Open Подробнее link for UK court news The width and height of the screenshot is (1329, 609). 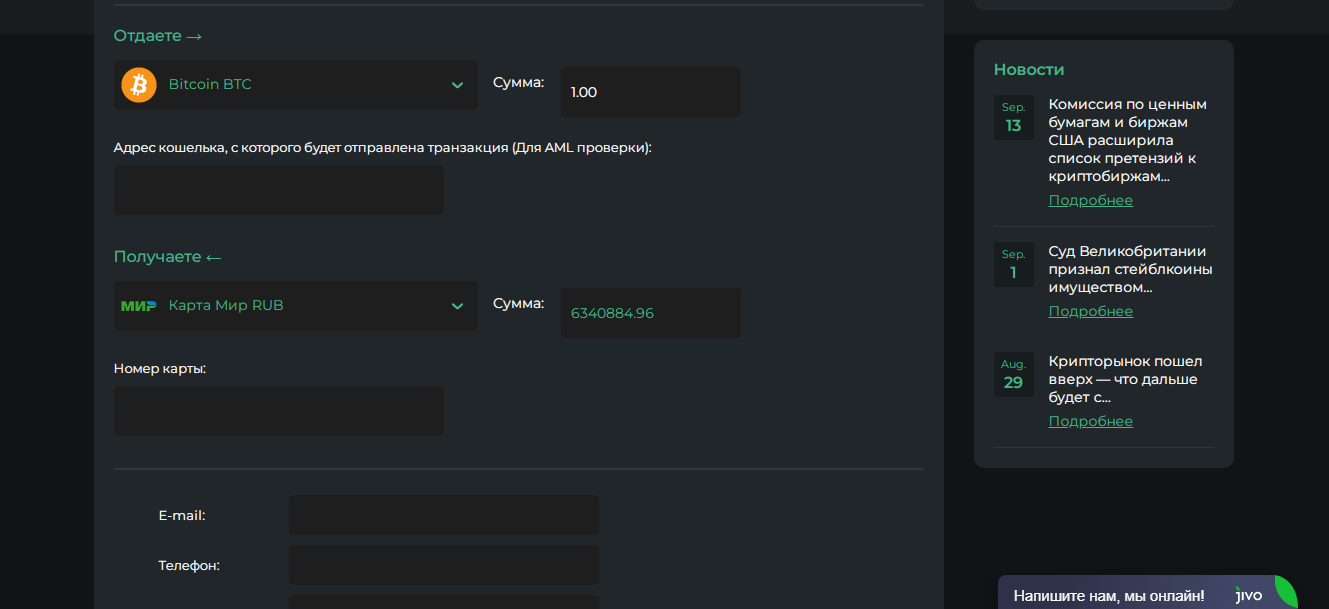[x=1091, y=311]
